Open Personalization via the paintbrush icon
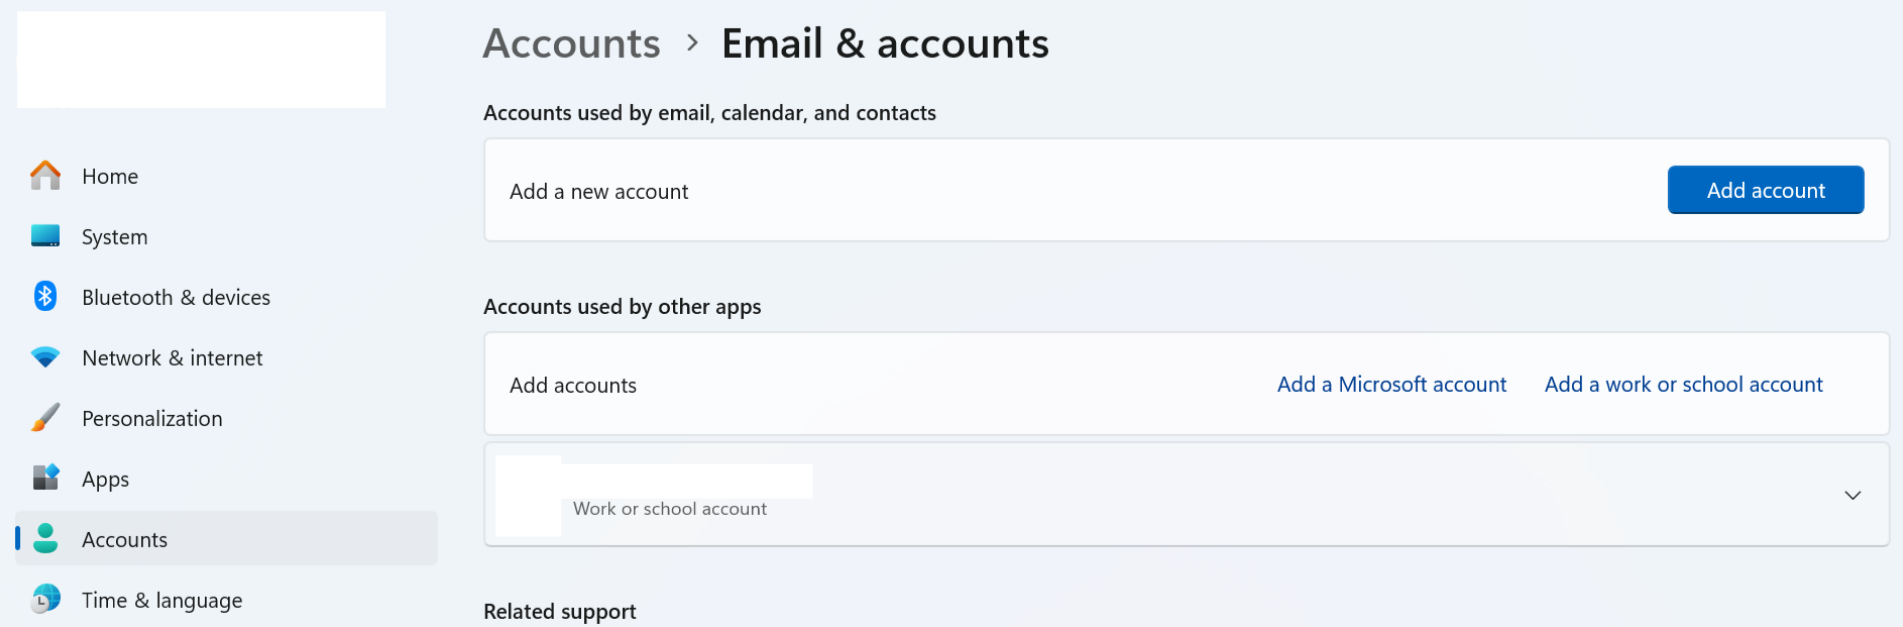Screen dimensions: 1903x627 pyautogui.click(x=45, y=417)
